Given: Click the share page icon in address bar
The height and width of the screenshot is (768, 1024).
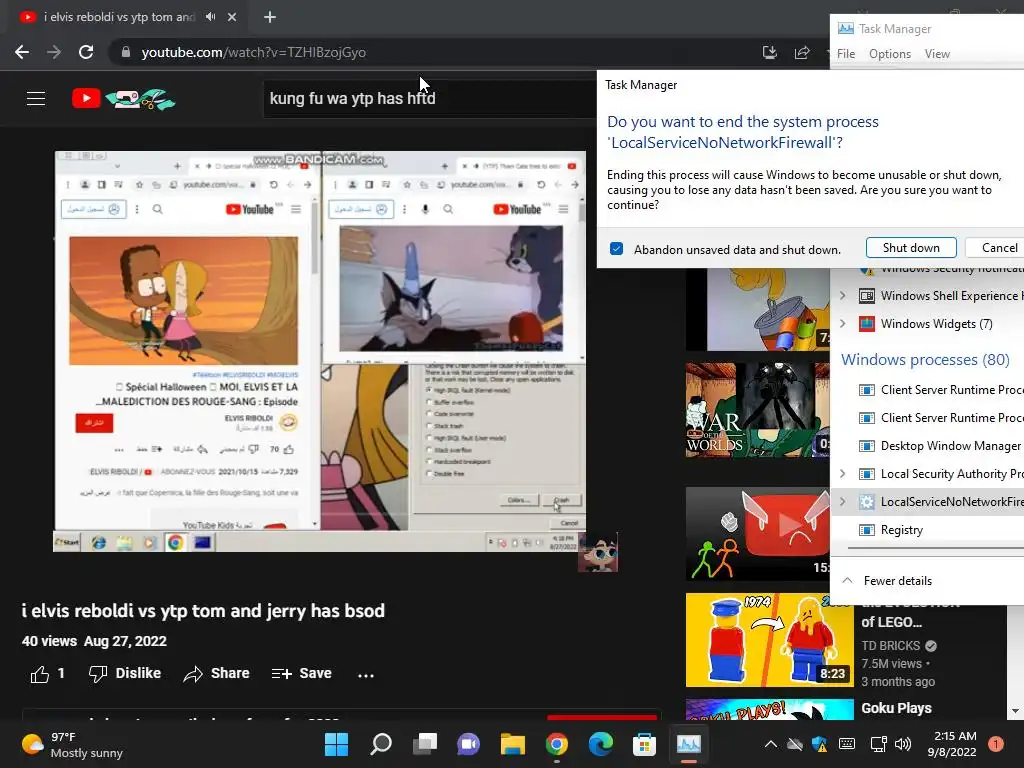Looking at the screenshot, I should click(802, 52).
